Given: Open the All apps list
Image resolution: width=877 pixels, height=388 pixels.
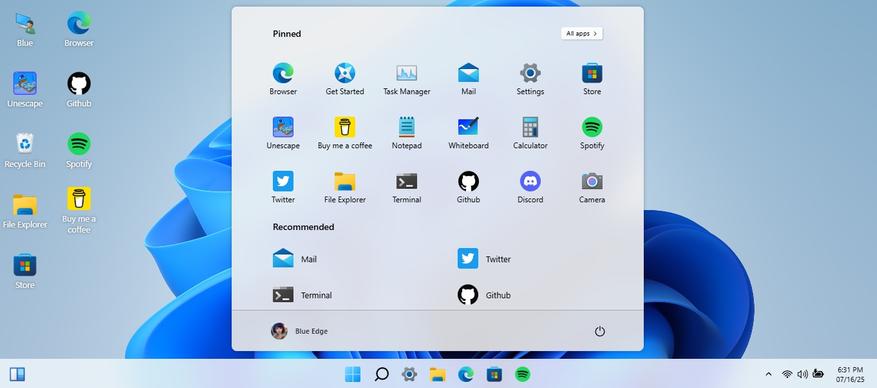Looking at the screenshot, I should coord(582,34).
